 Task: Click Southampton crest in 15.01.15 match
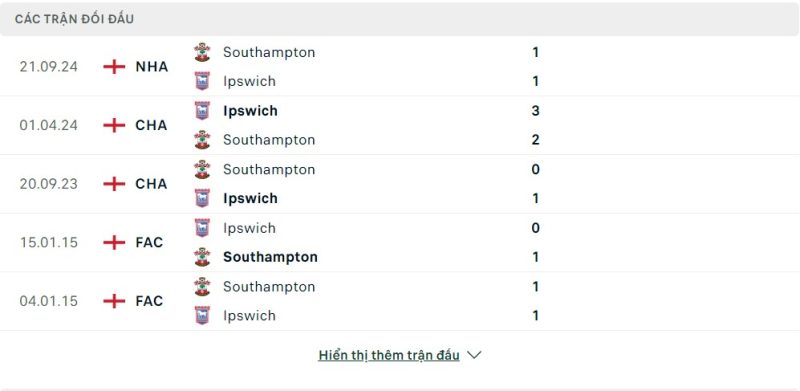coord(202,257)
